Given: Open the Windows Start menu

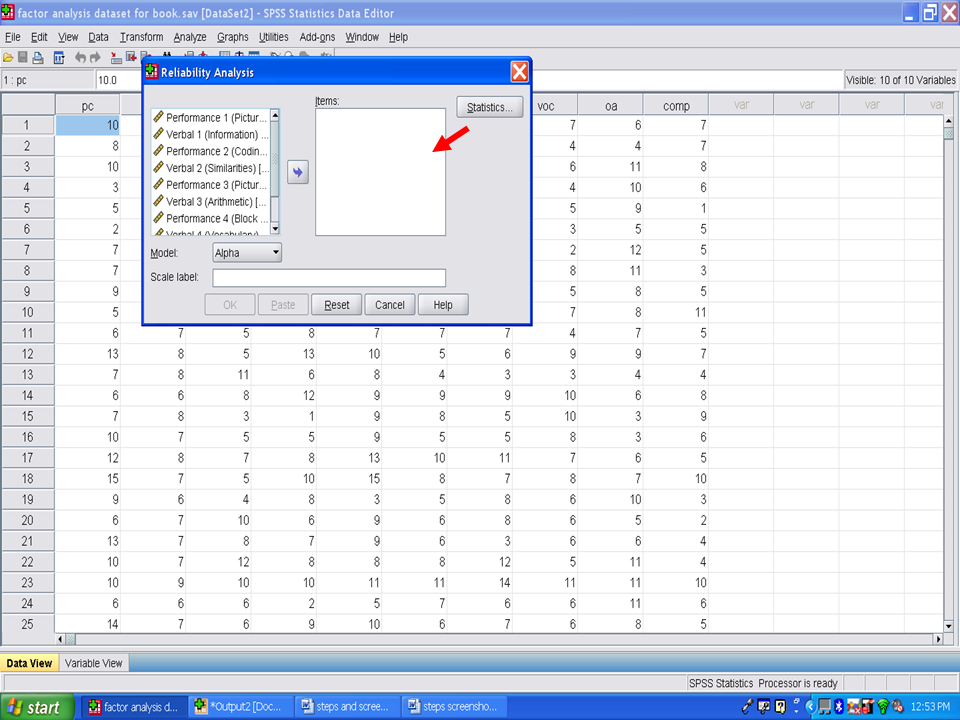Looking at the screenshot, I should pos(37,707).
